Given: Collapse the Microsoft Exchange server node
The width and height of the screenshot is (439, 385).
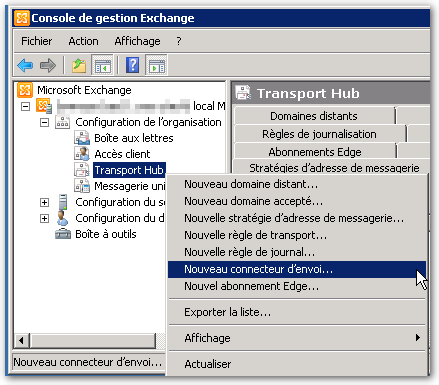Looking at the screenshot, I should (25, 106).
